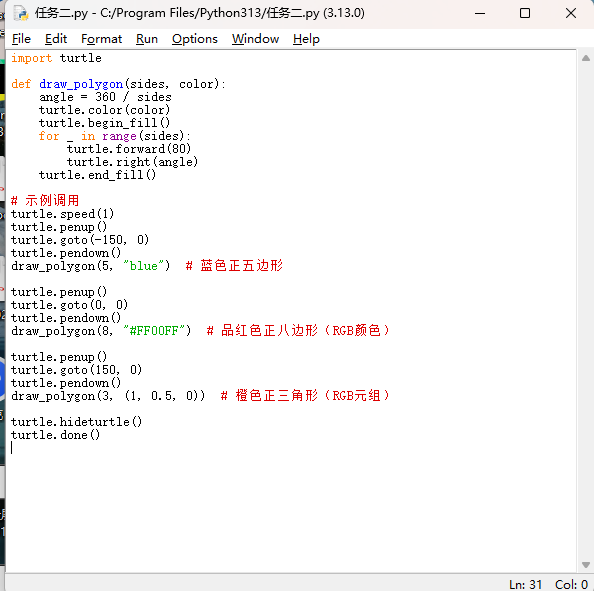Close the IDLE editor window

point(571,13)
